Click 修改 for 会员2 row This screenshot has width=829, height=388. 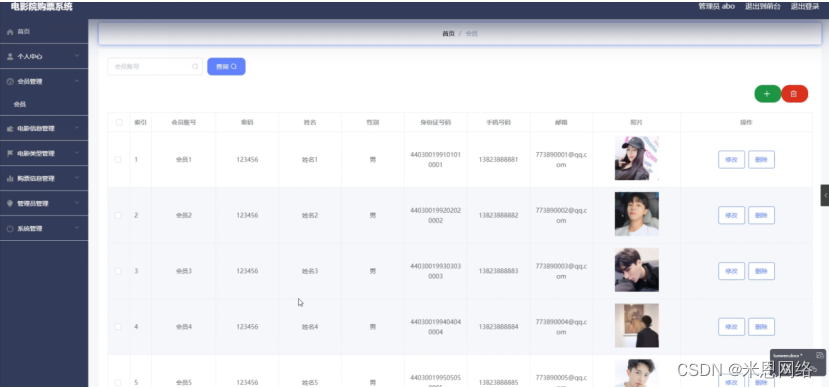[x=731, y=215]
